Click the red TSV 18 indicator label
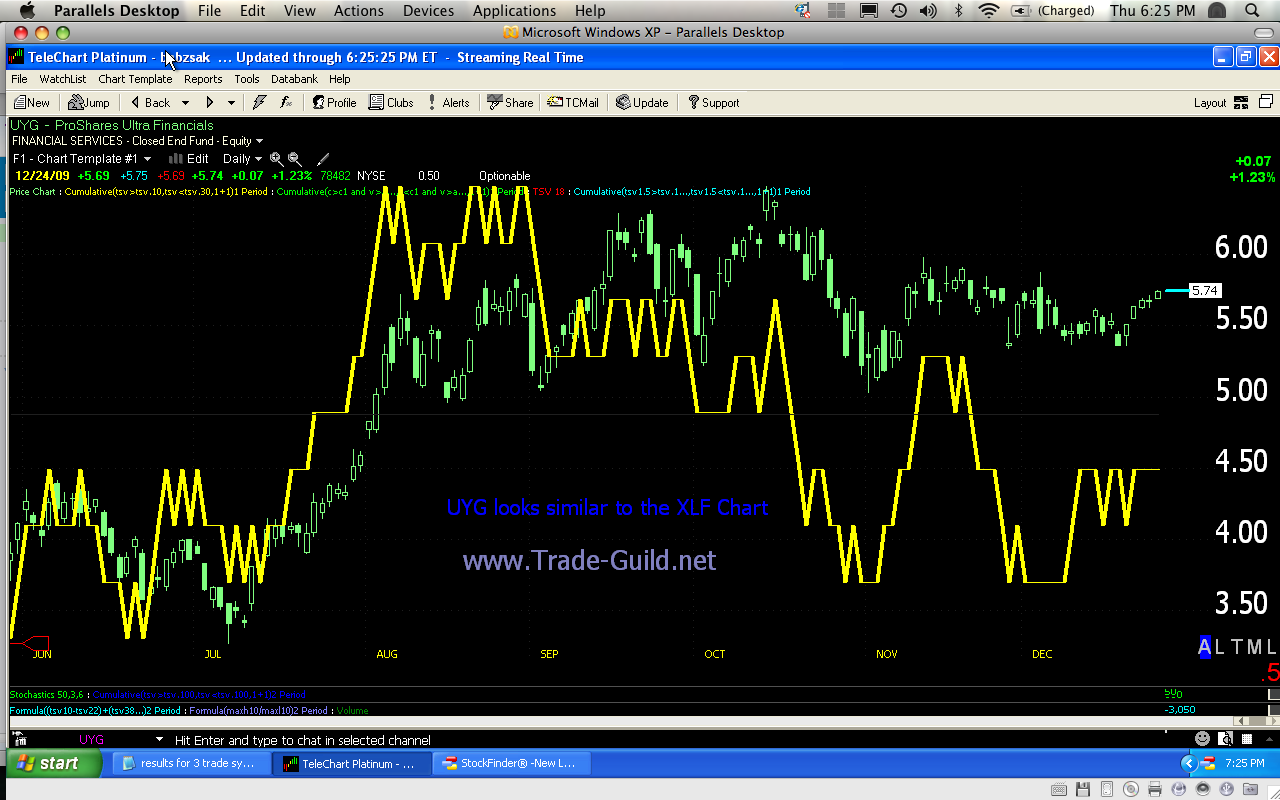 [x=549, y=191]
